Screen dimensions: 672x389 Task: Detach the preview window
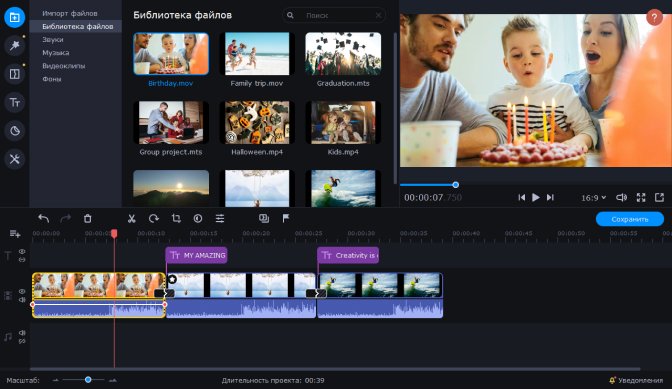(x=659, y=197)
